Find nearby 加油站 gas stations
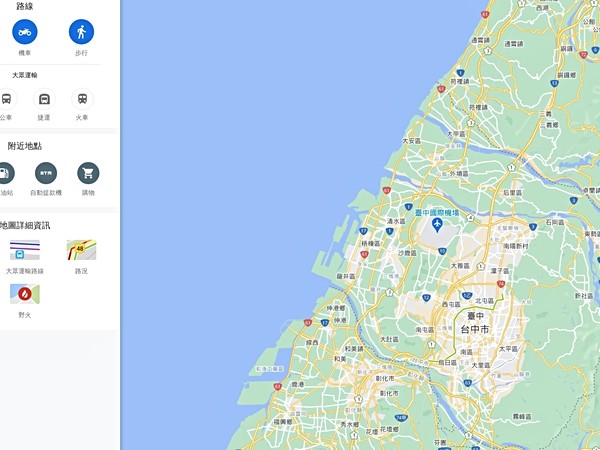Image resolution: width=600 pixels, height=450 pixels. (x=5, y=173)
